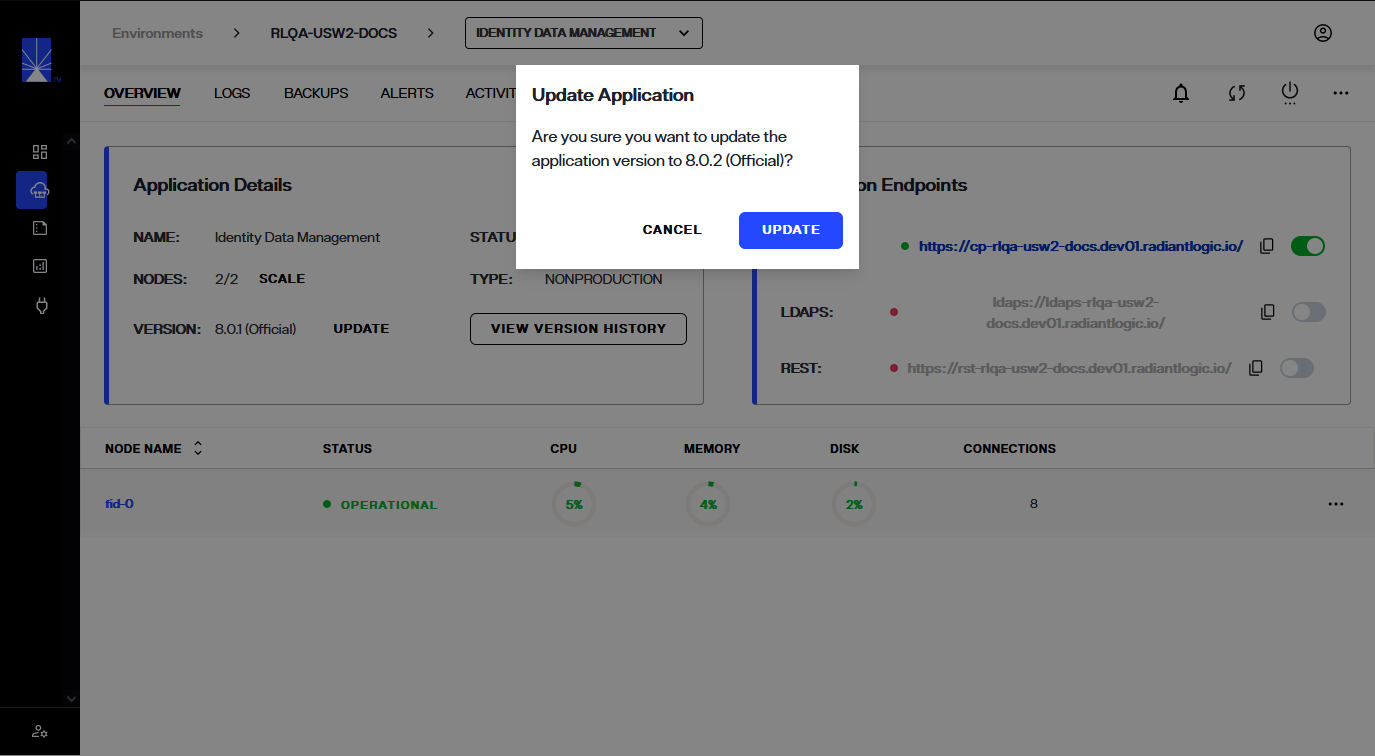Enable the LDAPS endpoint toggle
The width and height of the screenshot is (1375, 756).
[x=1308, y=312]
